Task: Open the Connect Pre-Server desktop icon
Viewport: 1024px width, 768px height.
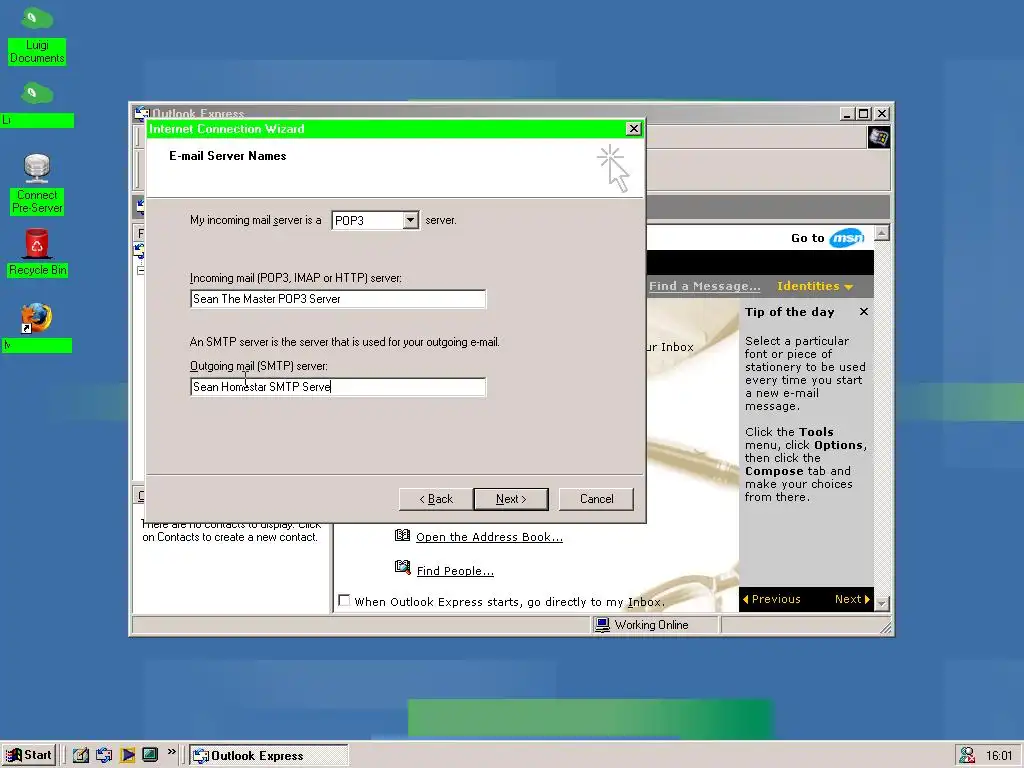Action: tap(37, 184)
